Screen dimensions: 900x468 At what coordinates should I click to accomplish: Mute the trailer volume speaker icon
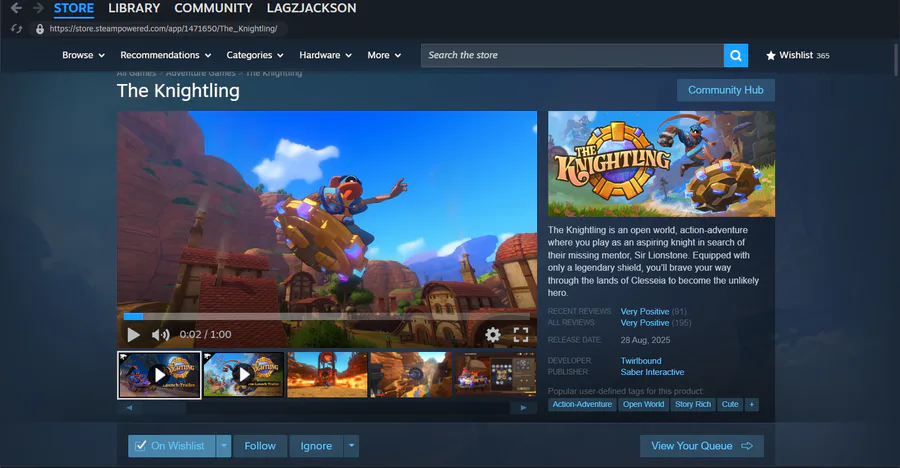[x=160, y=335]
